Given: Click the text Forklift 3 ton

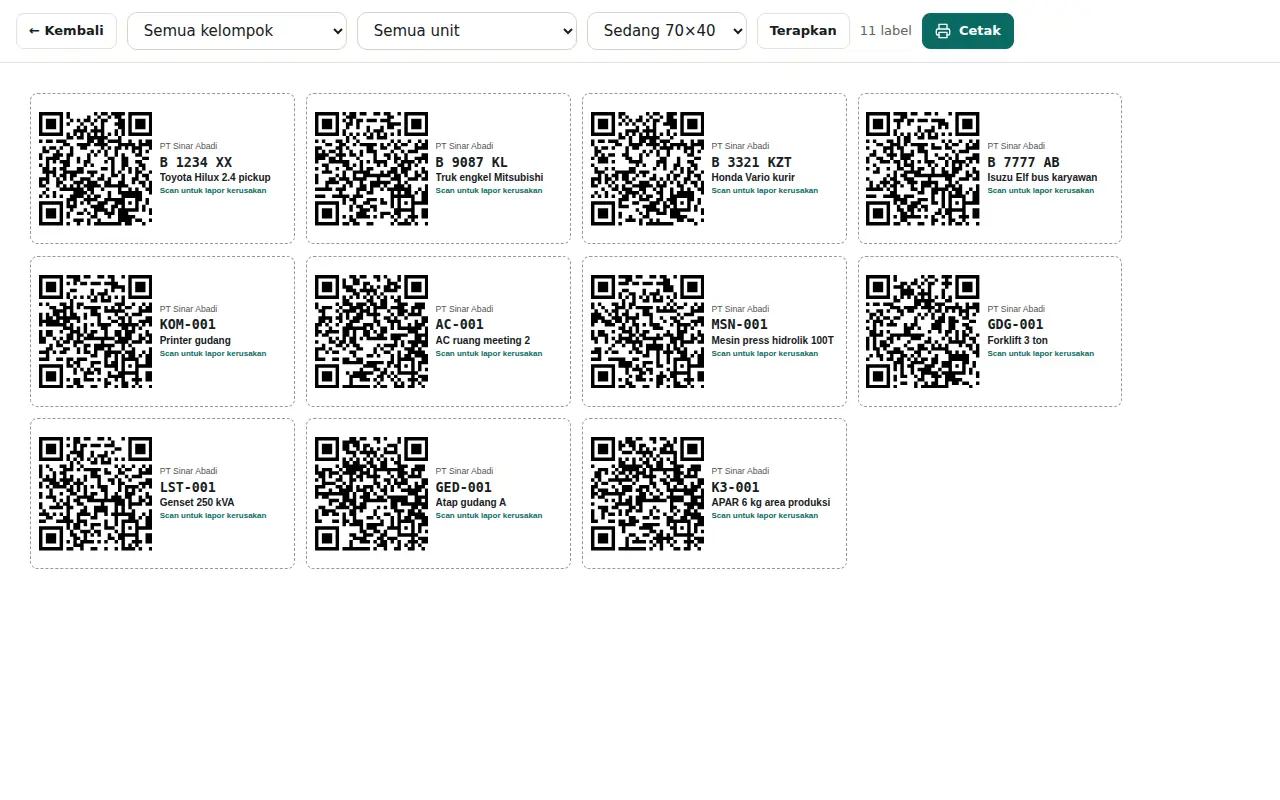Looking at the screenshot, I should 1018,341.
